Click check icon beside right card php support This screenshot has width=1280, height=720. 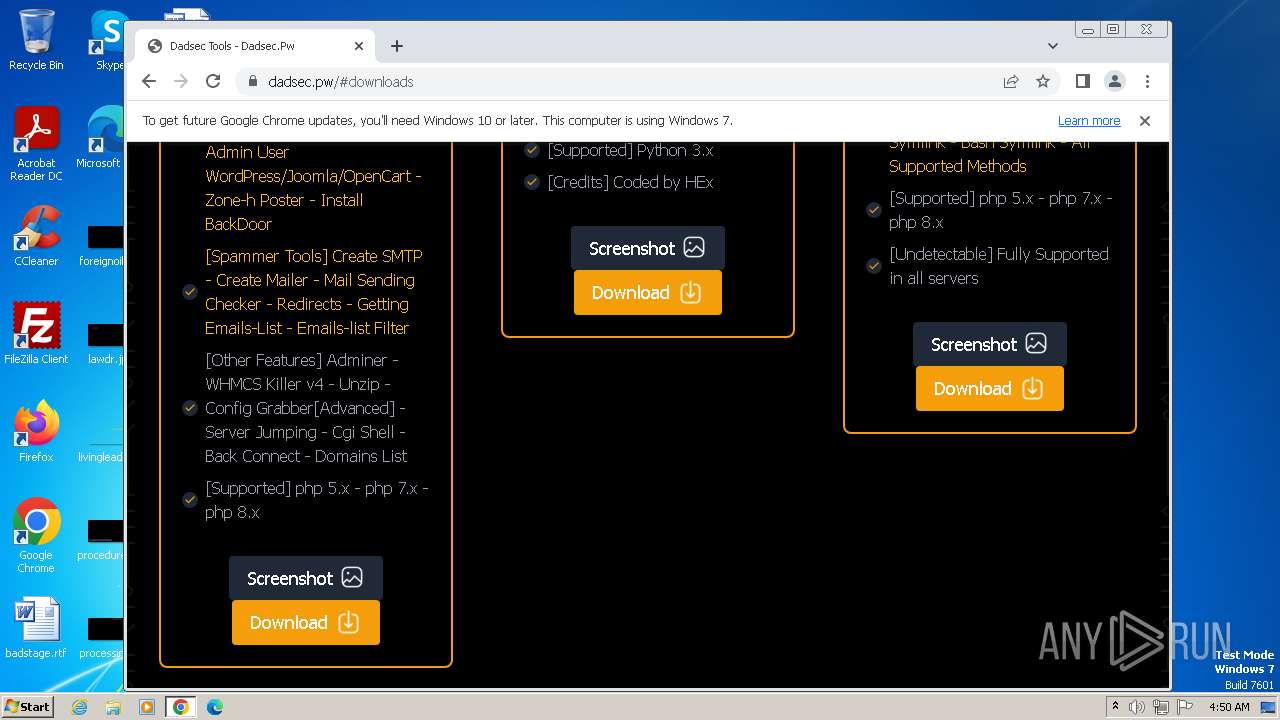[874, 210]
